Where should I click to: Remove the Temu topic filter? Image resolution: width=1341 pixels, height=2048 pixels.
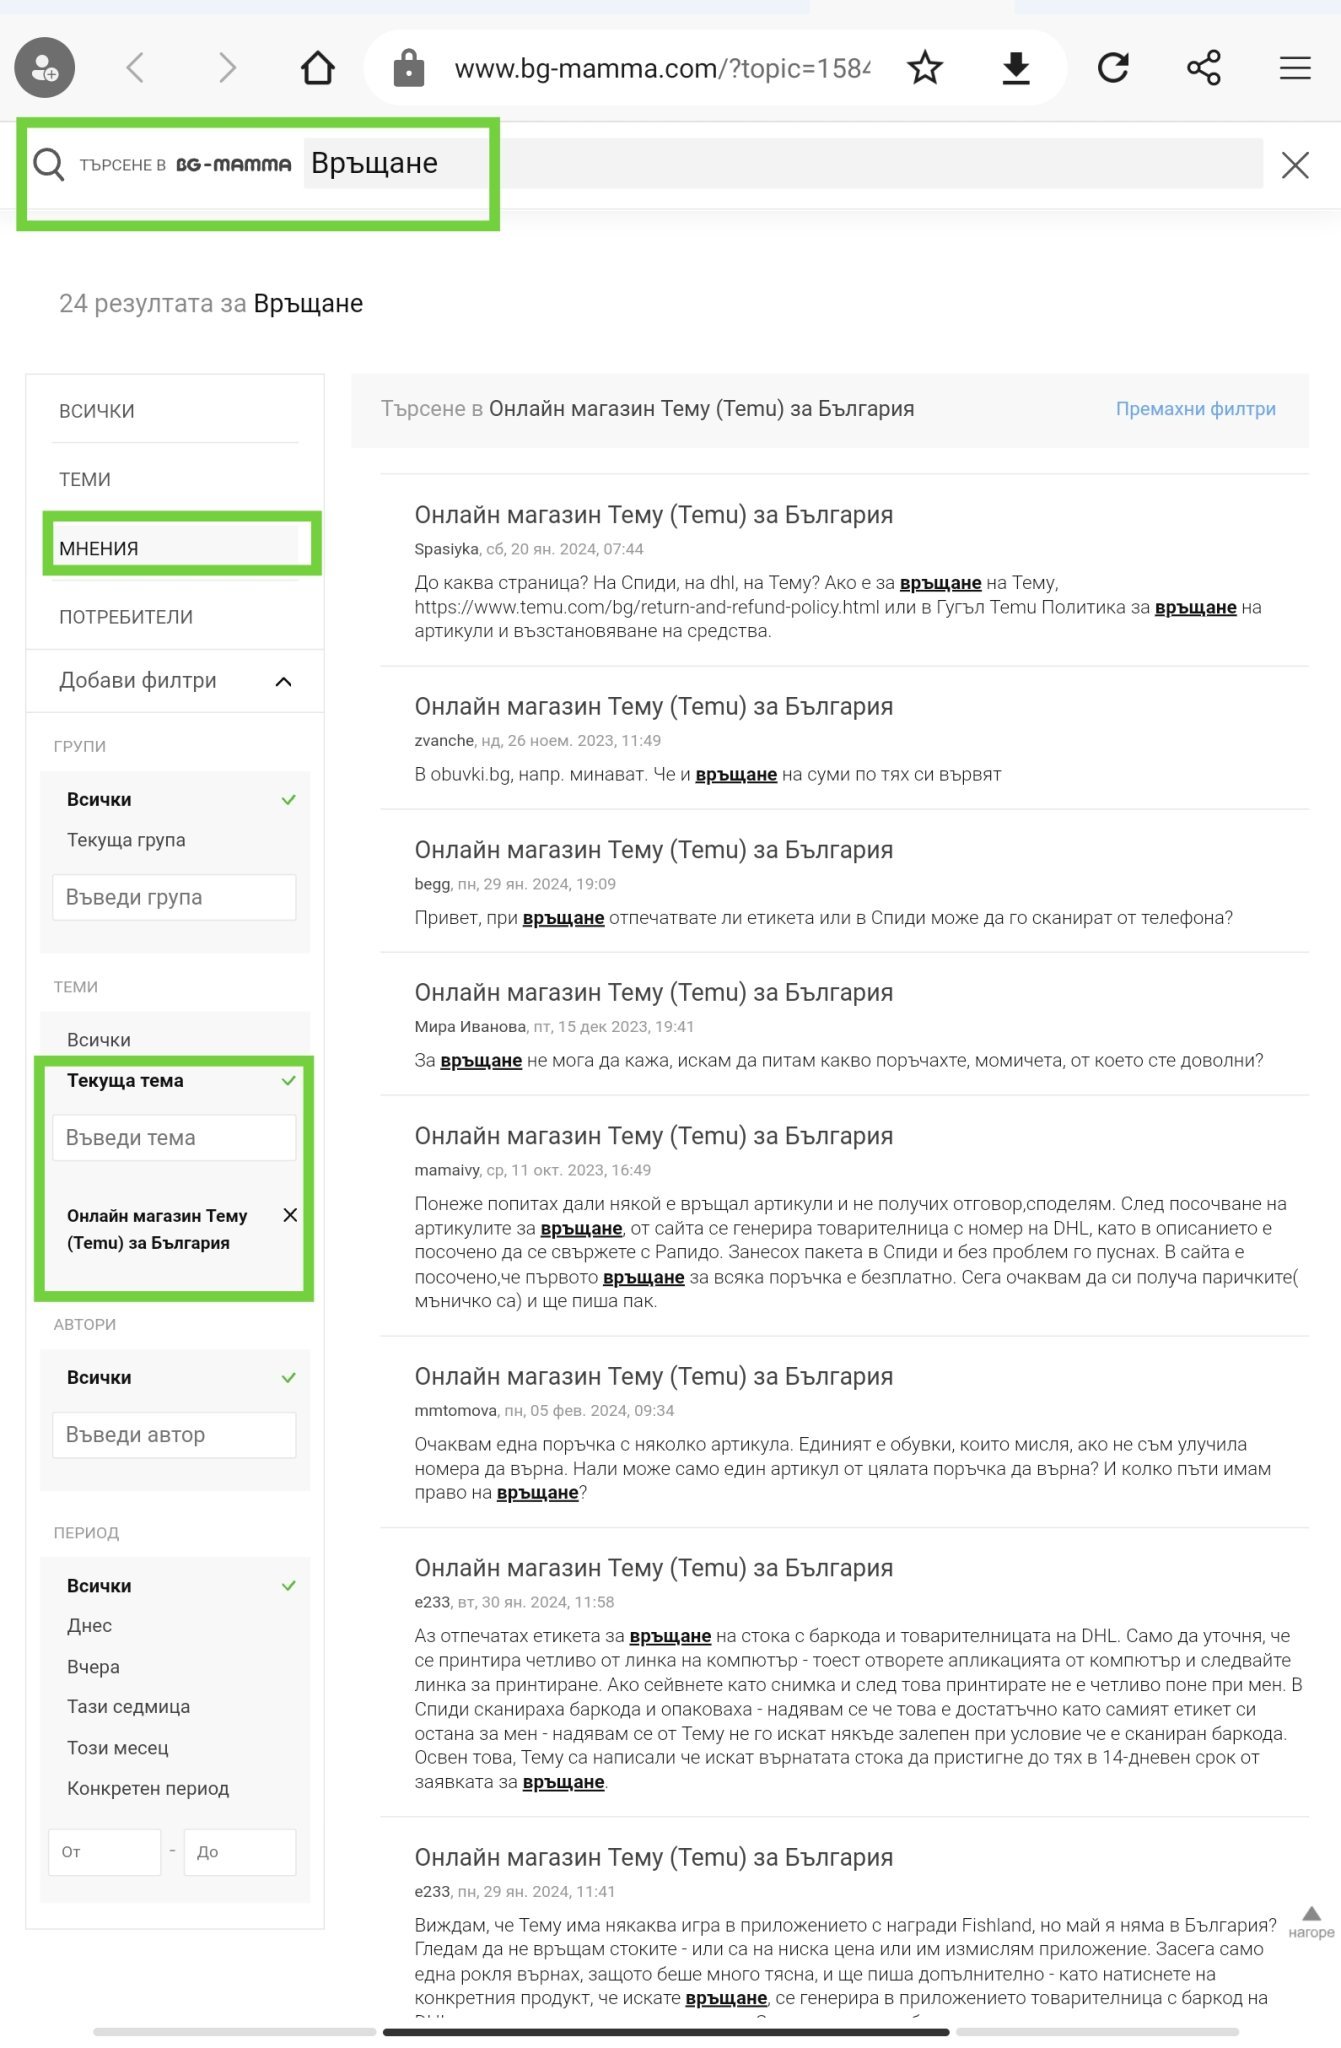click(290, 1215)
